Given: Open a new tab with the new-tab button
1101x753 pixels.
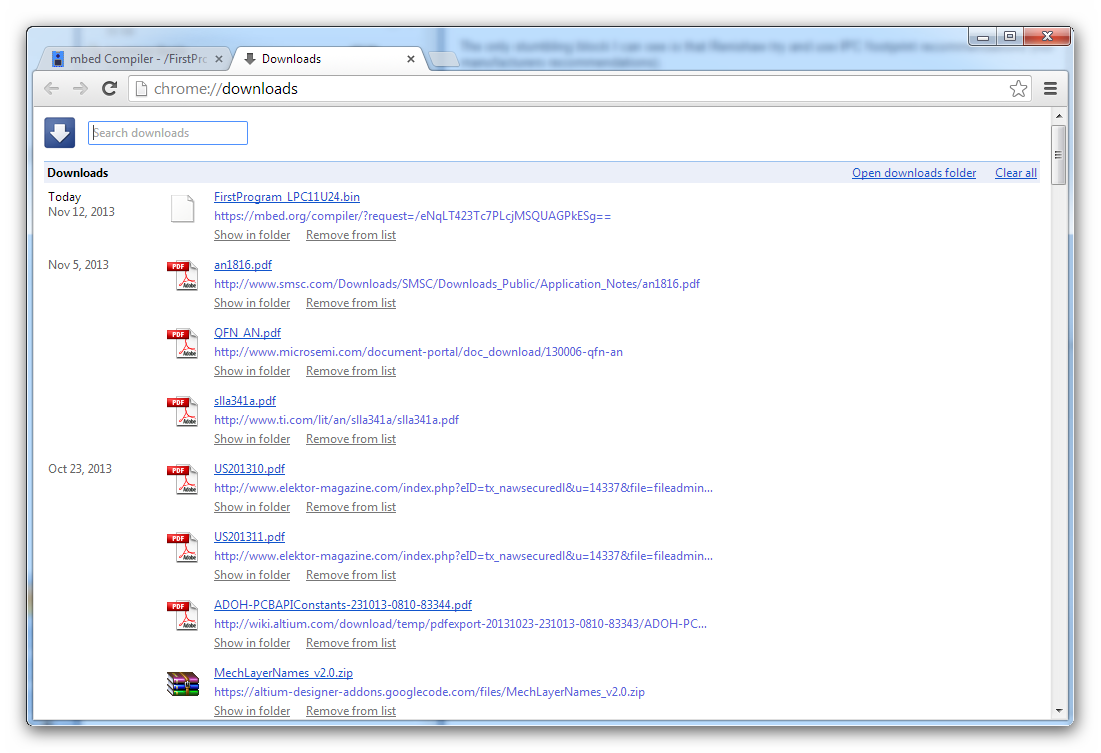Looking at the screenshot, I should point(443,60).
